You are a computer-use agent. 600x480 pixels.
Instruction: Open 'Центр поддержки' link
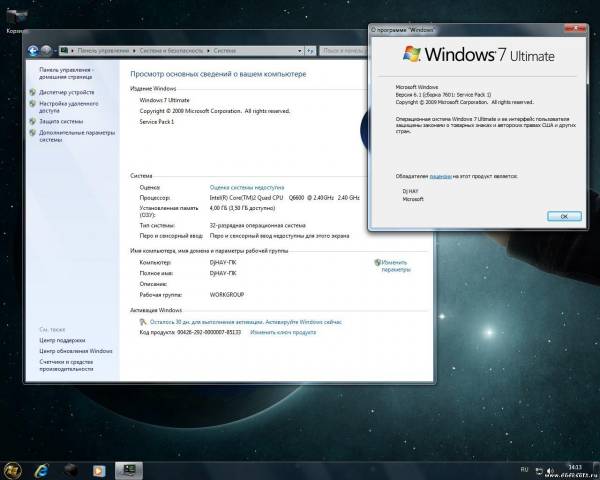[x=62, y=340]
